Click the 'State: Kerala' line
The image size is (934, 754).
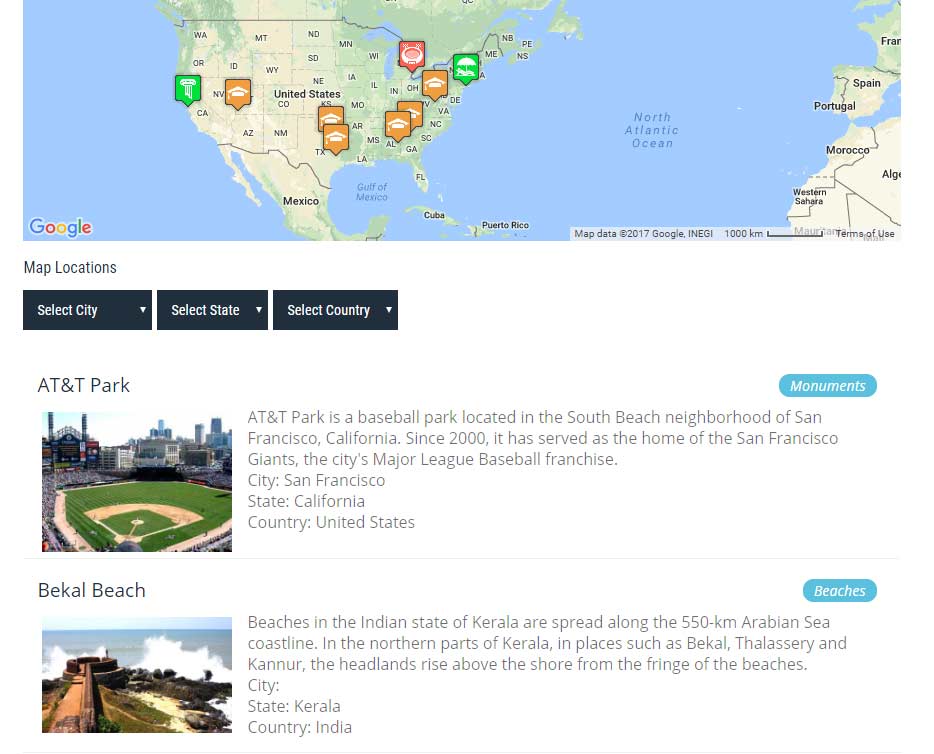click(294, 706)
